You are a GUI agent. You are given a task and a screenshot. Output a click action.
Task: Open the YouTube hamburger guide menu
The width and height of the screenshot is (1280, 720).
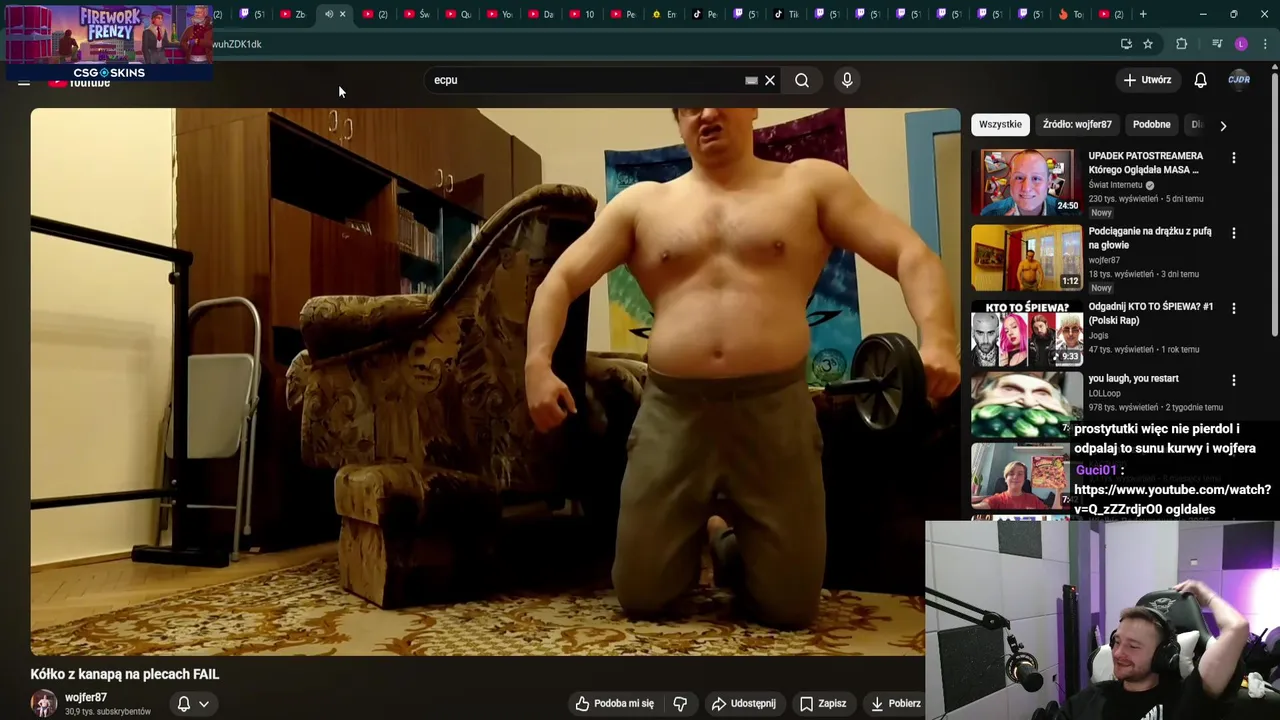(23, 82)
